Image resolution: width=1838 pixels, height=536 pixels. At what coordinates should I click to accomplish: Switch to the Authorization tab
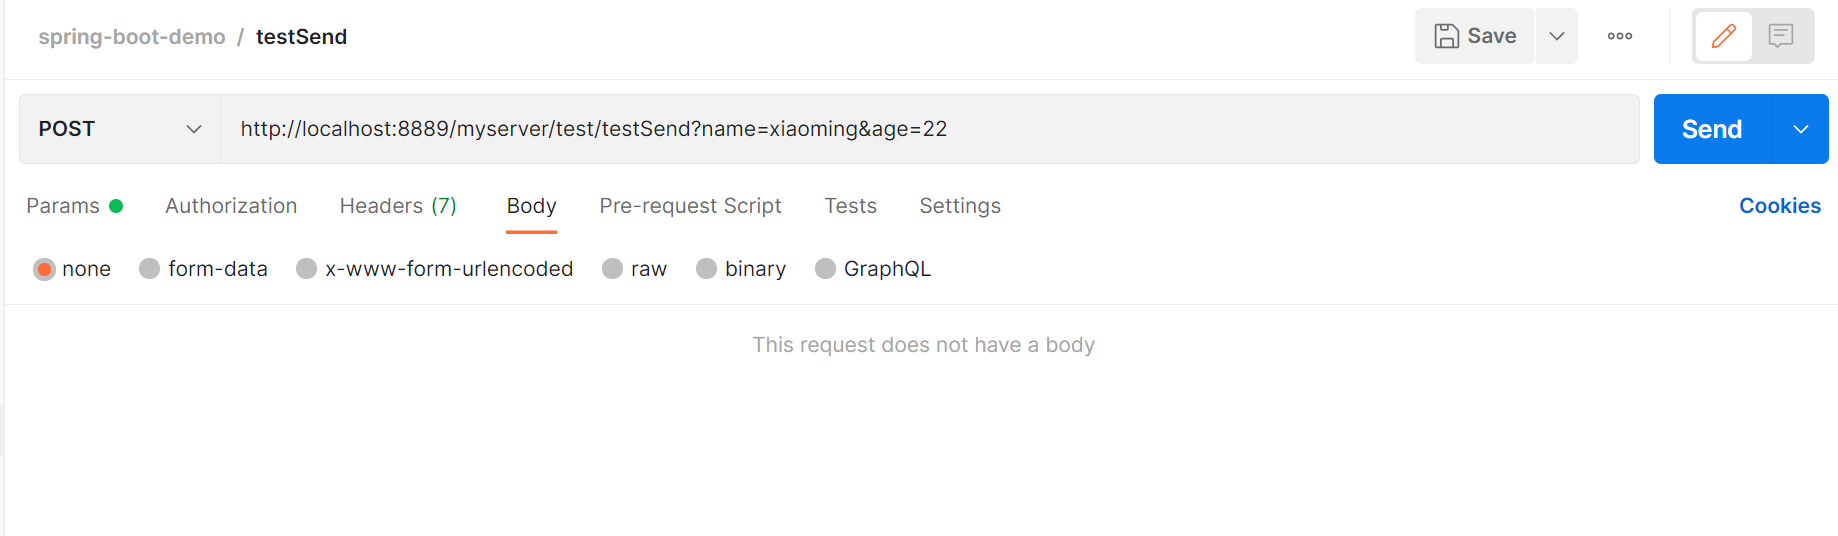231,206
